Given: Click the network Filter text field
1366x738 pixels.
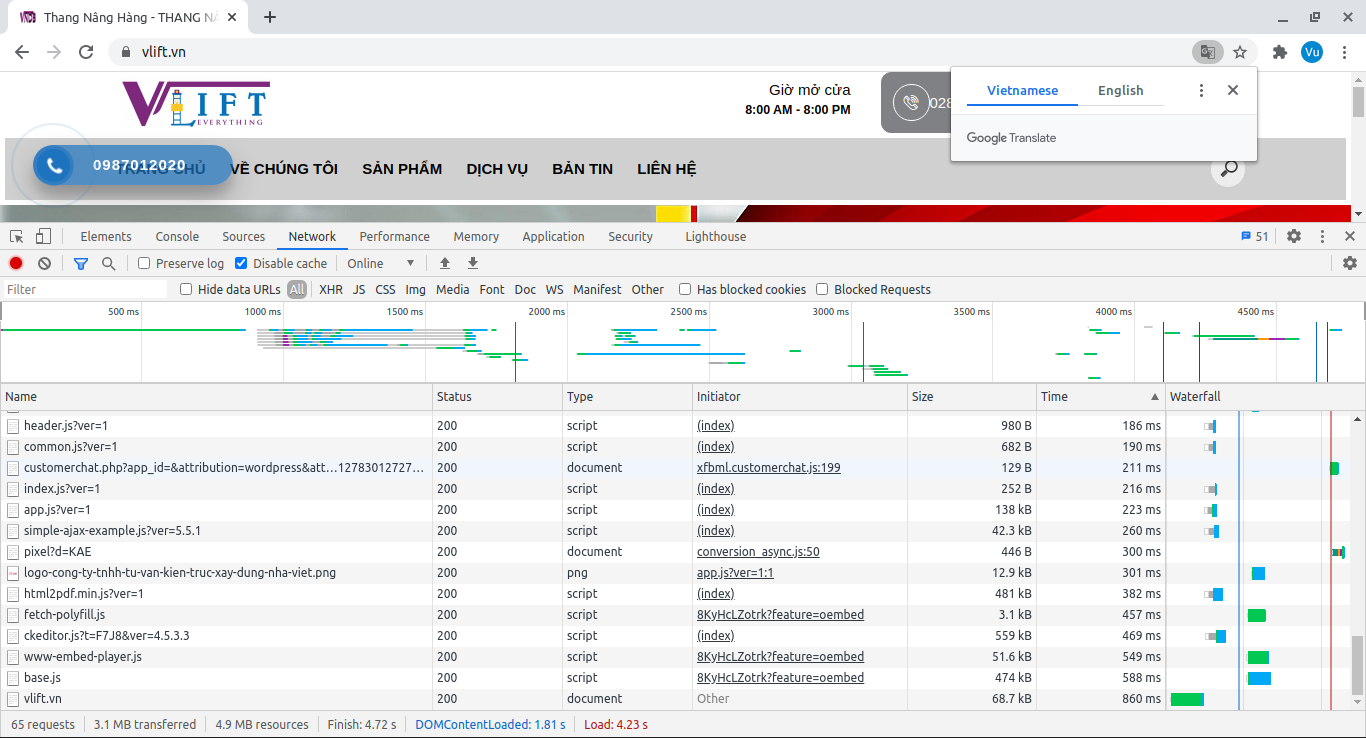Looking at the screenshot, I should pos(84,289).
